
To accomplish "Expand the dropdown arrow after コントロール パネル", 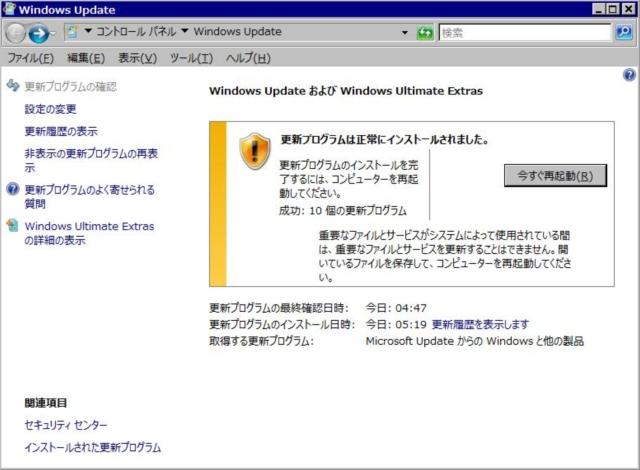I will (184, 31).
